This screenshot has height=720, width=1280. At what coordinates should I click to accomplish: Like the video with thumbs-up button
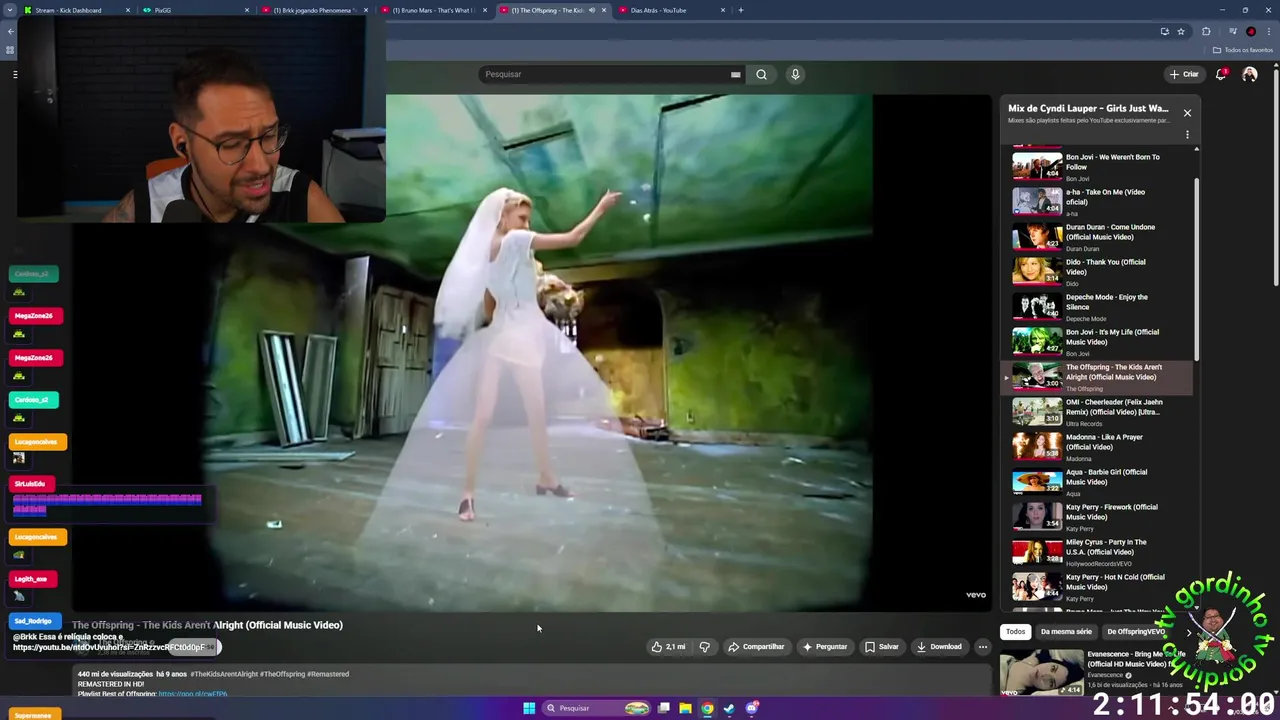tap(668, 647)
